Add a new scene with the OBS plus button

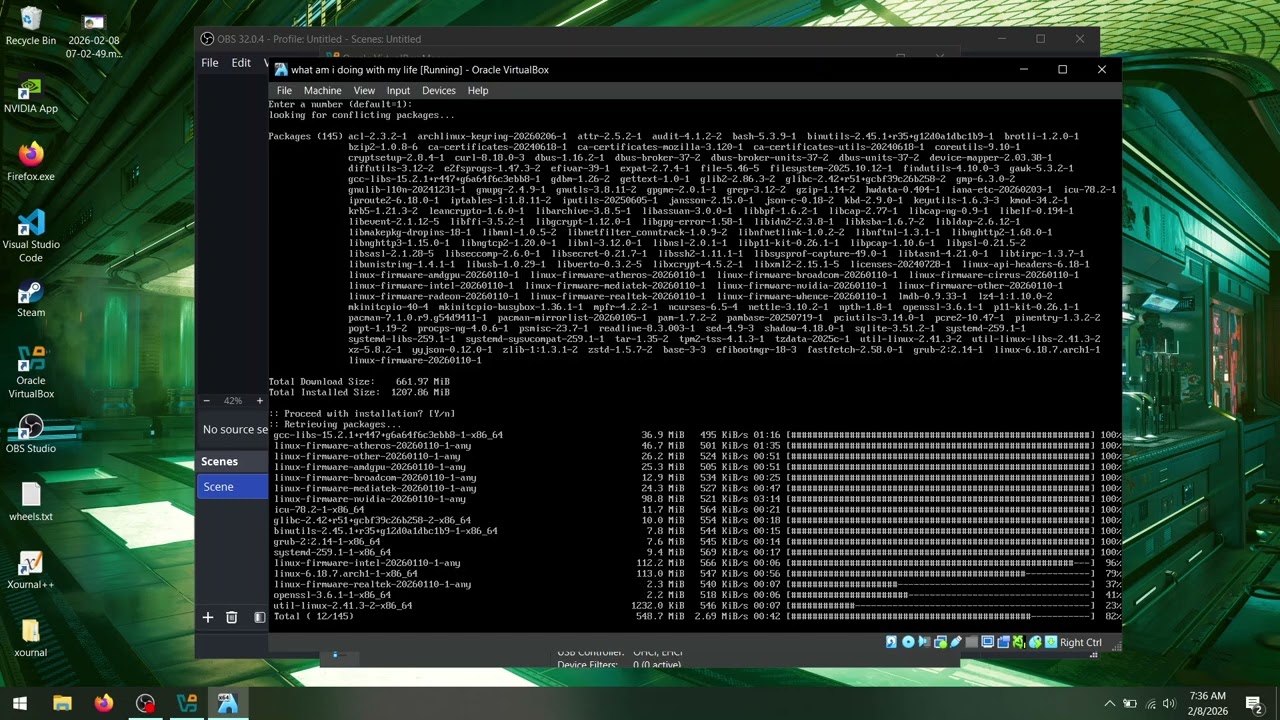208,618
